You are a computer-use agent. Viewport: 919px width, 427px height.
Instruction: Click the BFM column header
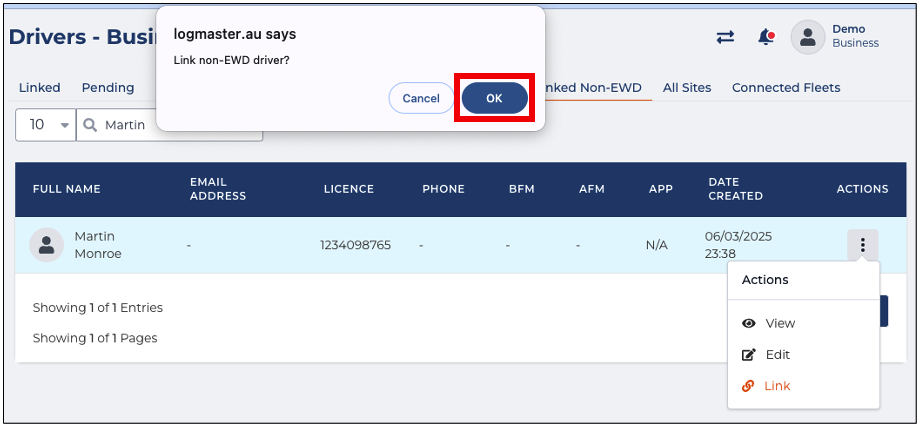coord(522,189)
